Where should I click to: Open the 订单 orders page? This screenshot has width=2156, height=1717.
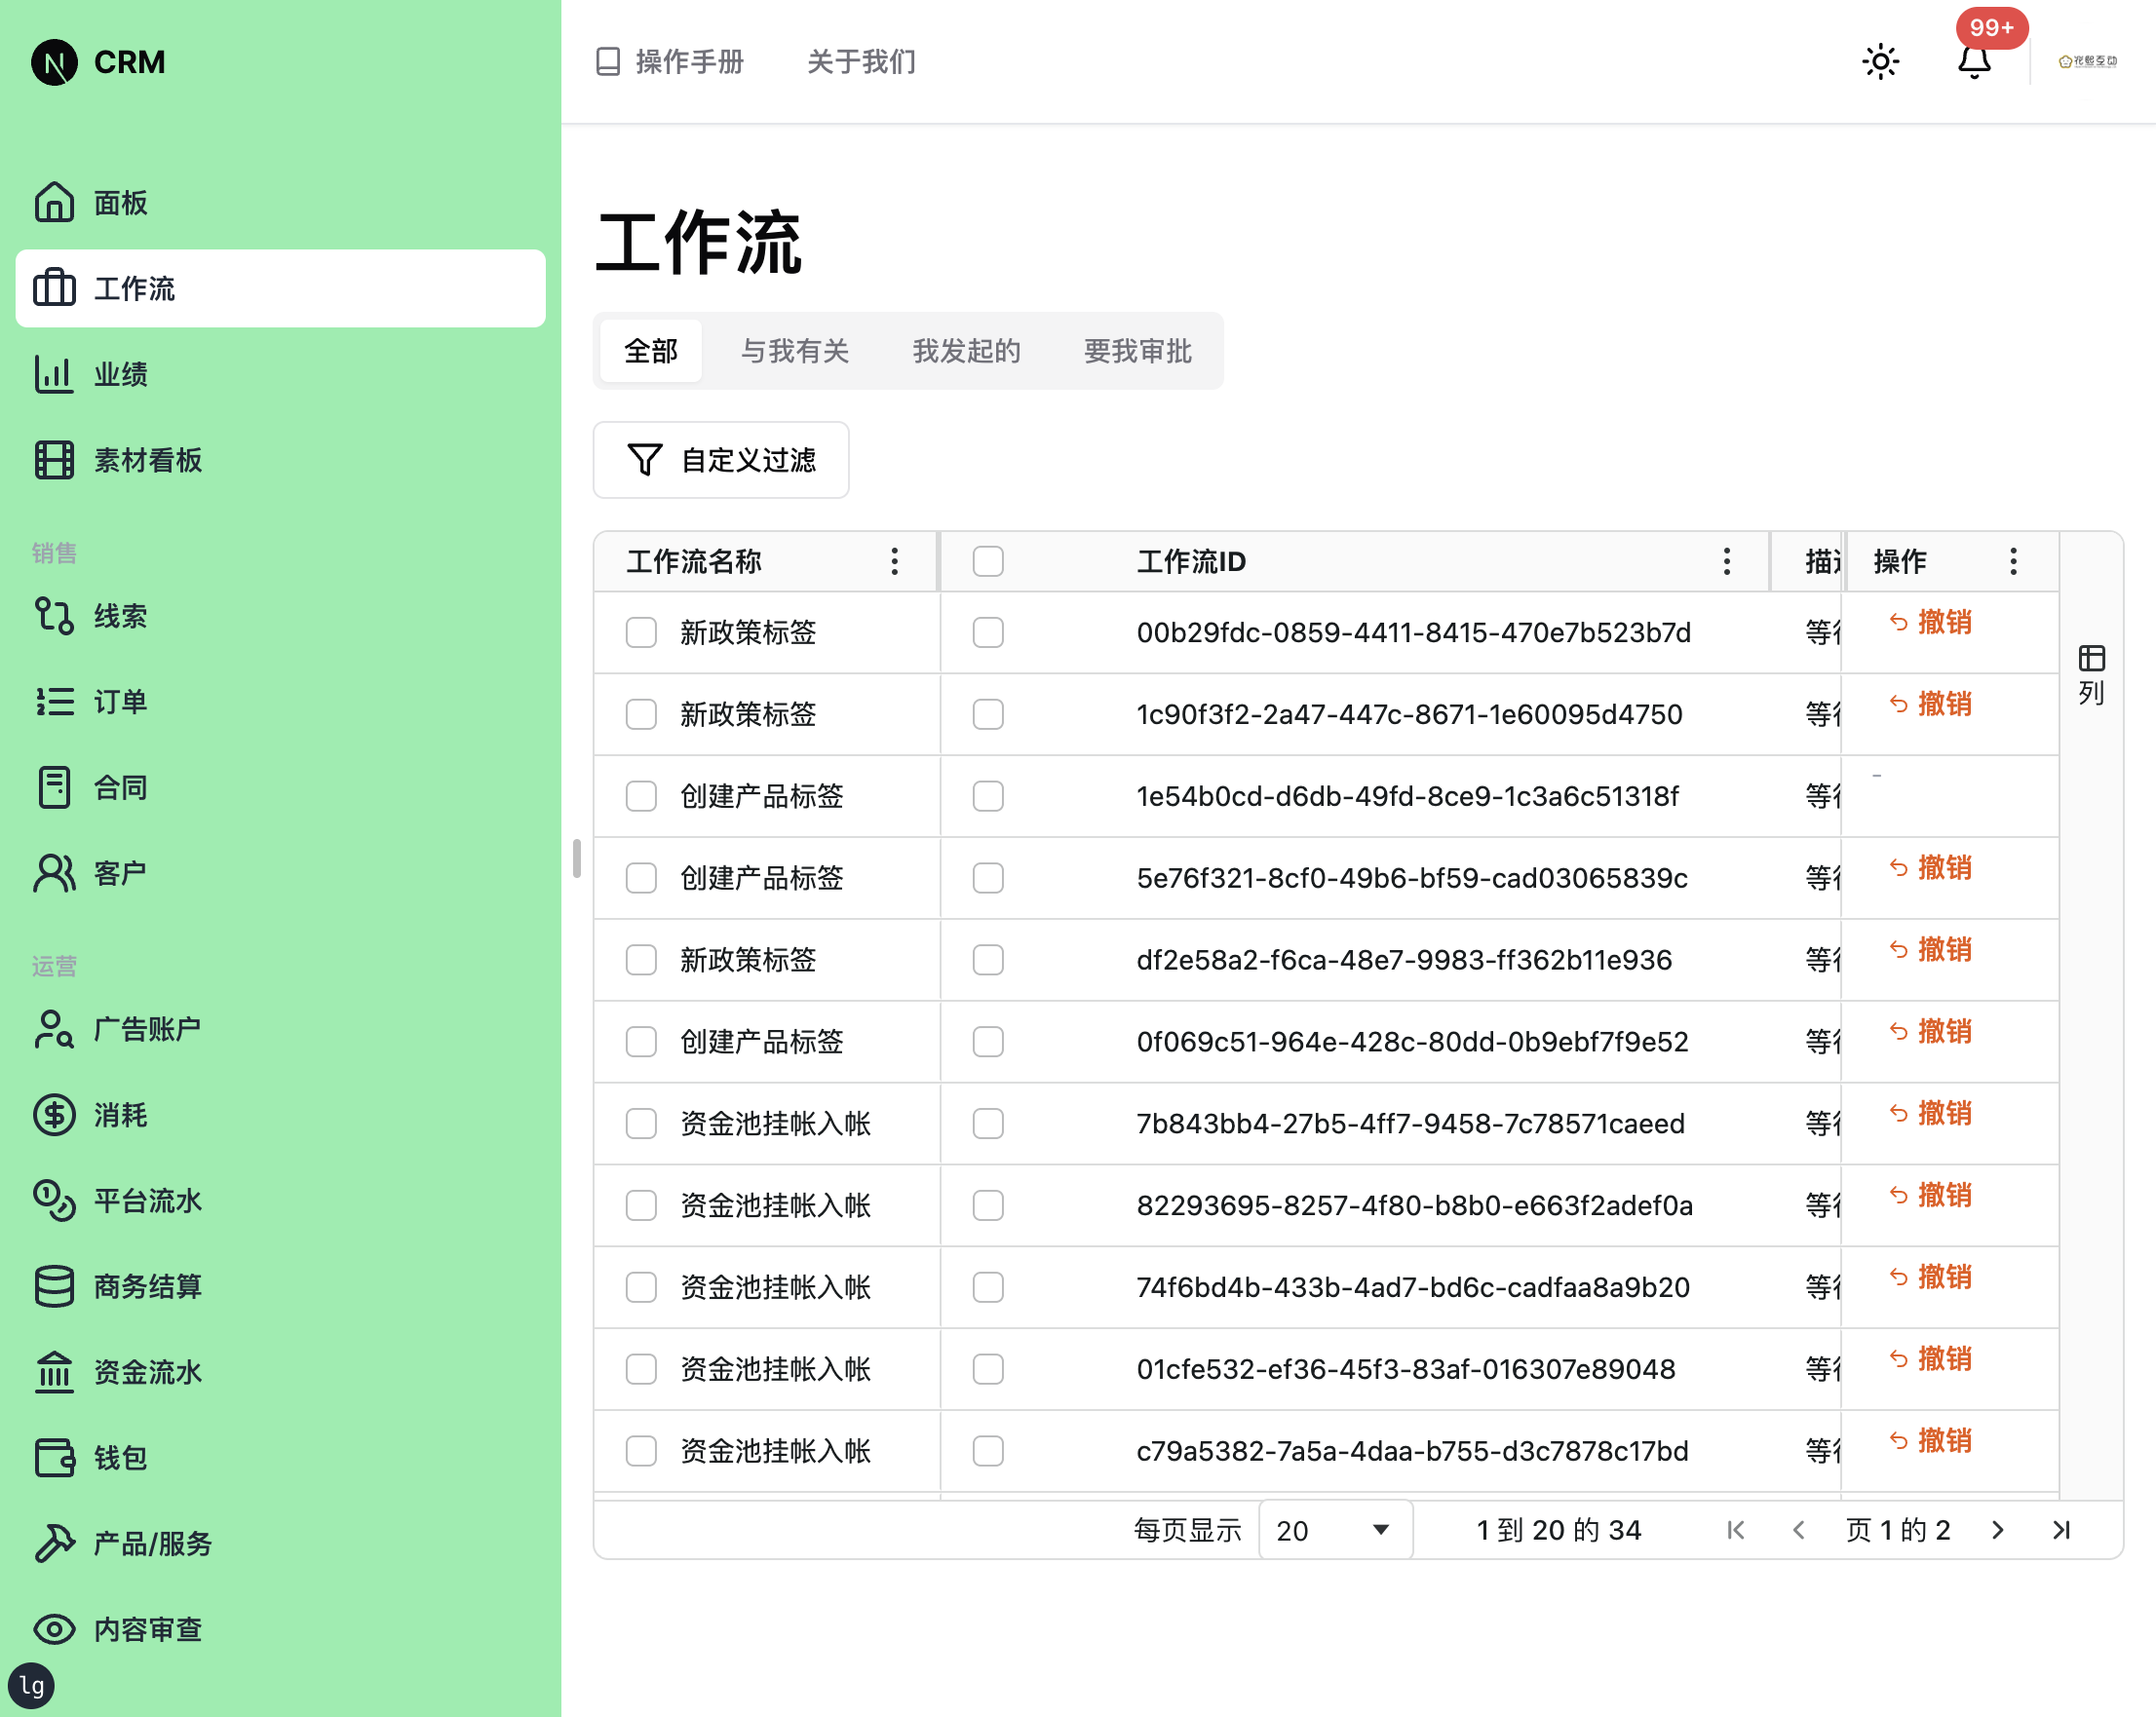pyautogui.click(x=118, y=702)
